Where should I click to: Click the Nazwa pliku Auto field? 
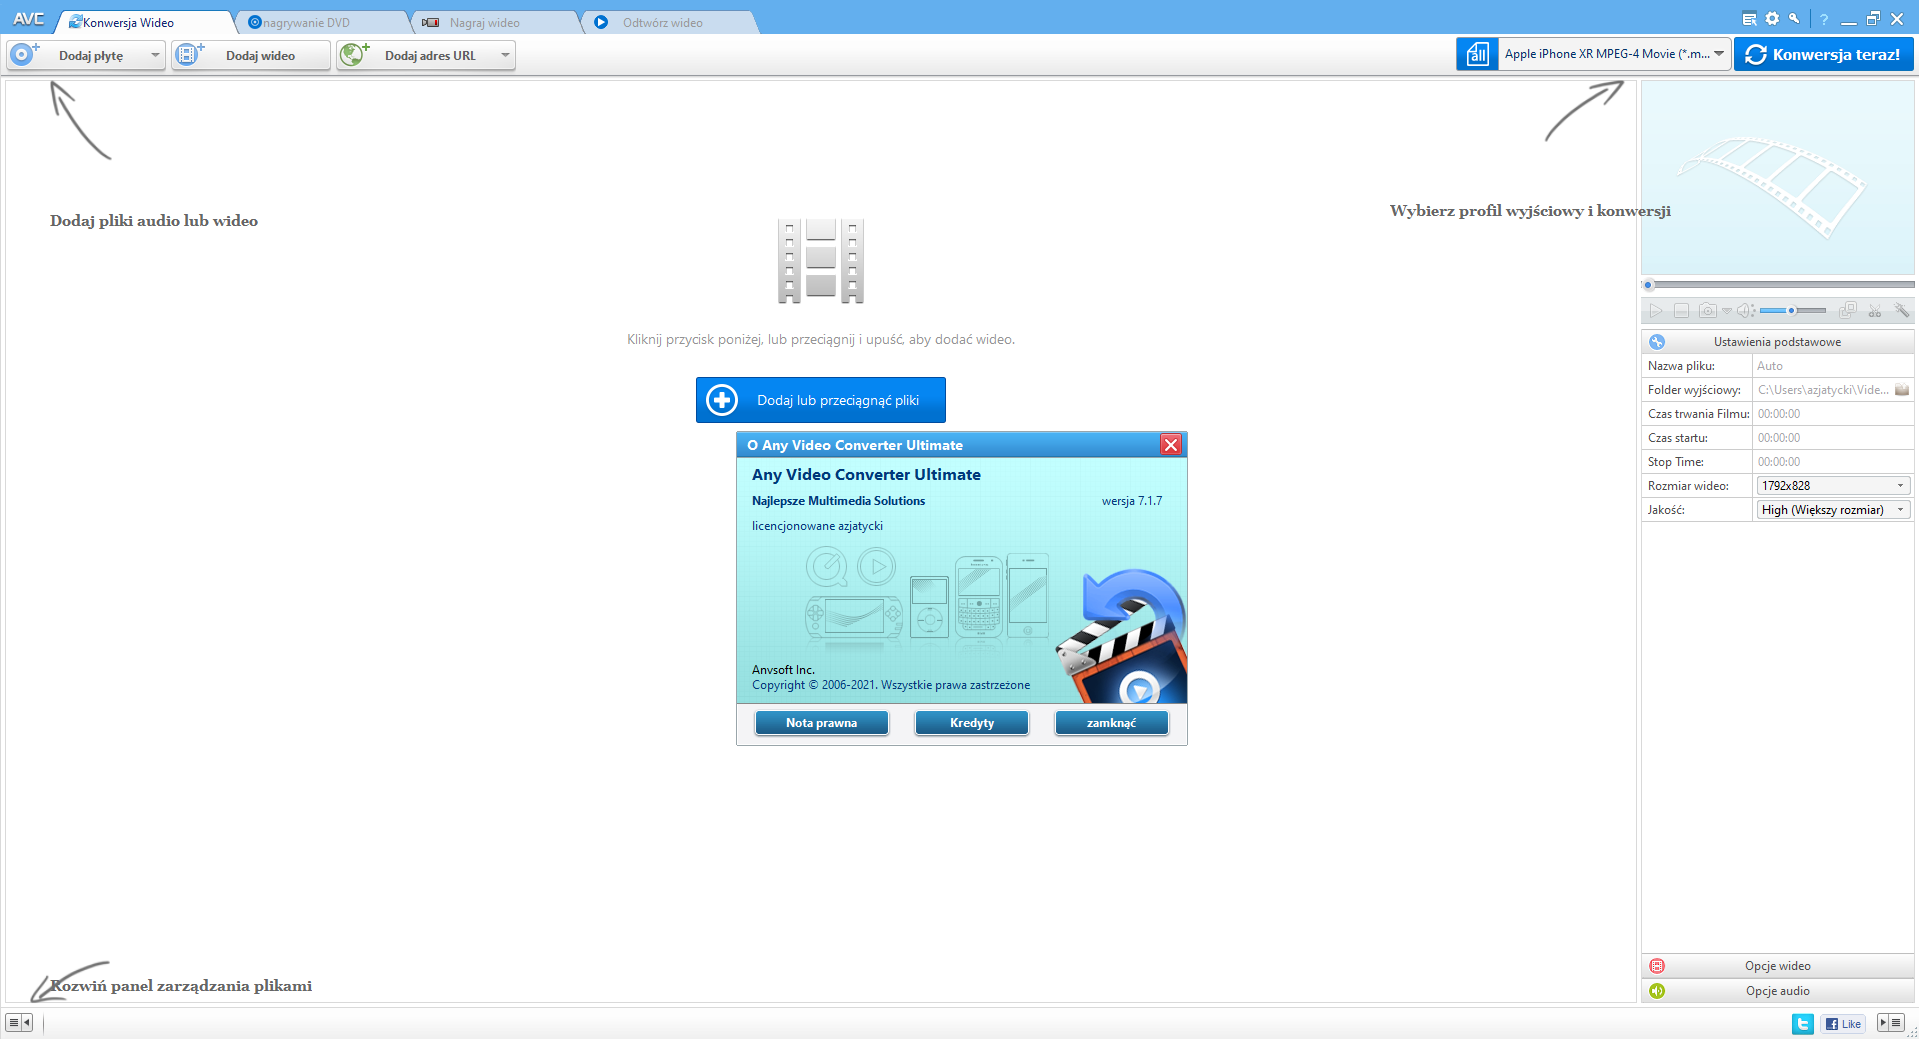coord(1833,366)
